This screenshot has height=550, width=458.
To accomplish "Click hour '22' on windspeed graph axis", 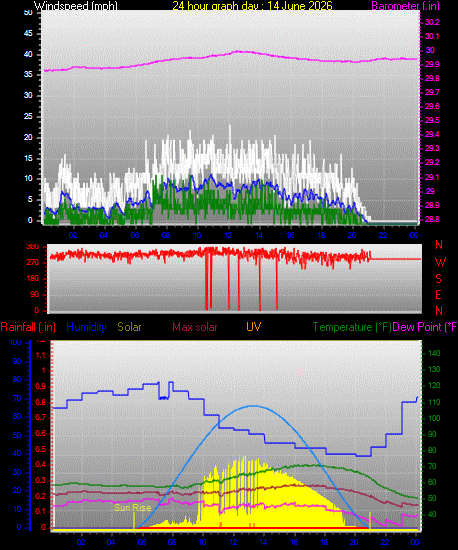I will tap(383, 235).
